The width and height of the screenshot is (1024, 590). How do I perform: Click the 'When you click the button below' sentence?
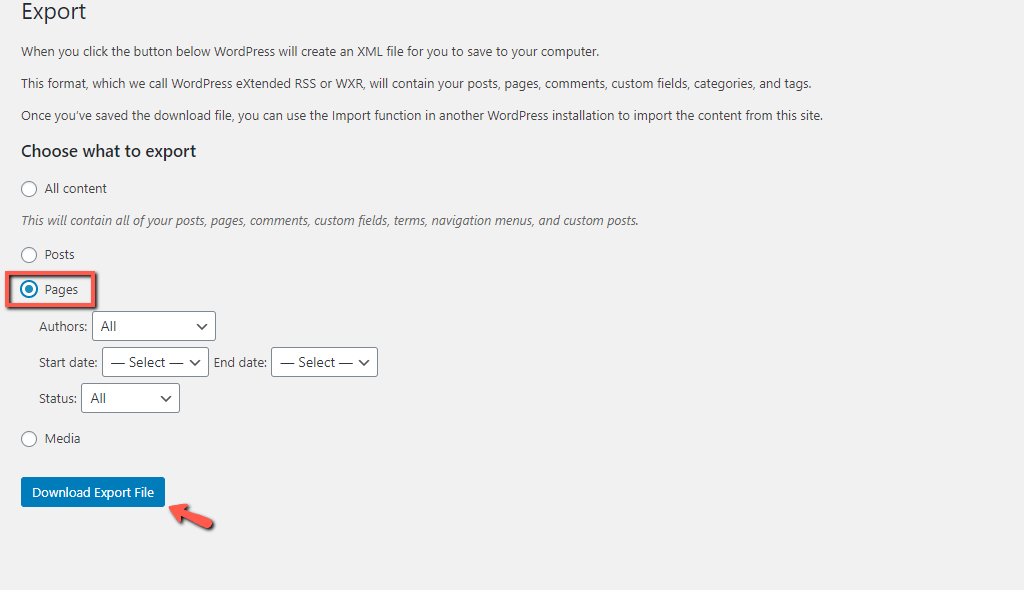pyautogui.click(x=310, y=52)
